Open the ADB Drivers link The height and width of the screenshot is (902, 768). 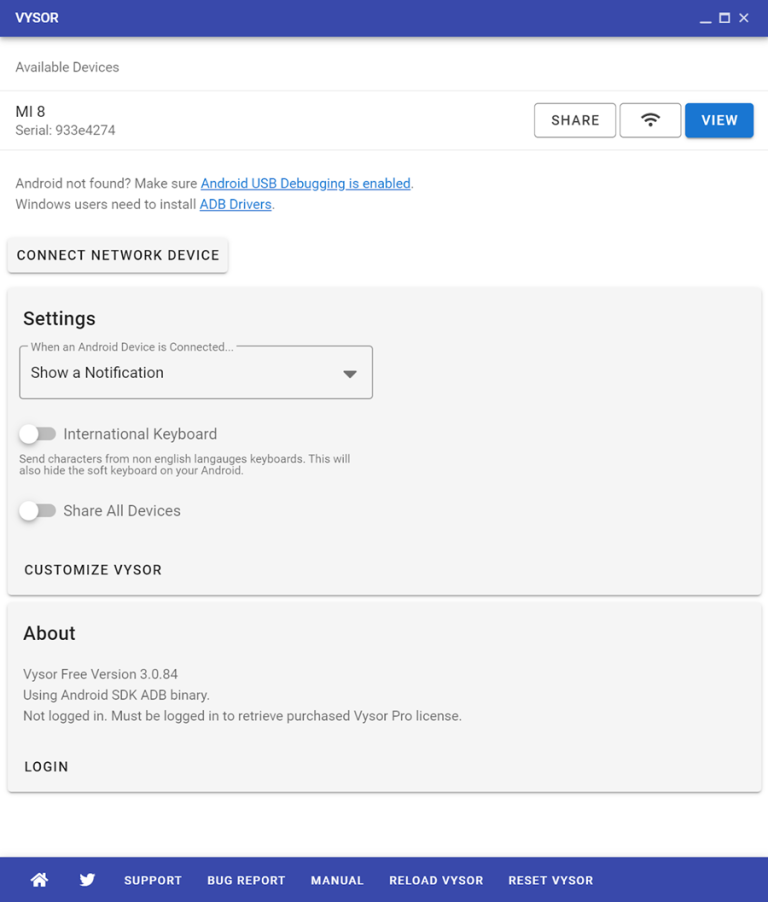click(x=235, y=204)
